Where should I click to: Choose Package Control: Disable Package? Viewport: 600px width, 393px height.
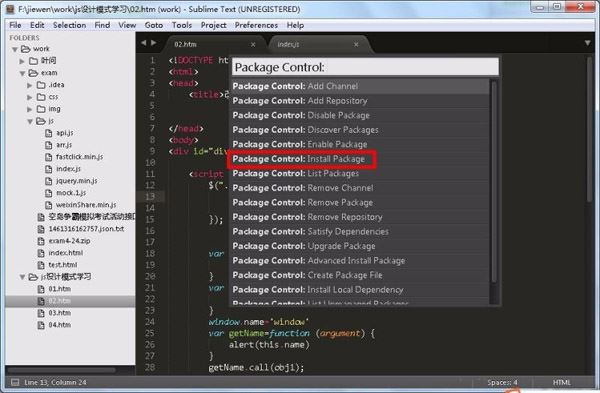(x=360, y=115)
